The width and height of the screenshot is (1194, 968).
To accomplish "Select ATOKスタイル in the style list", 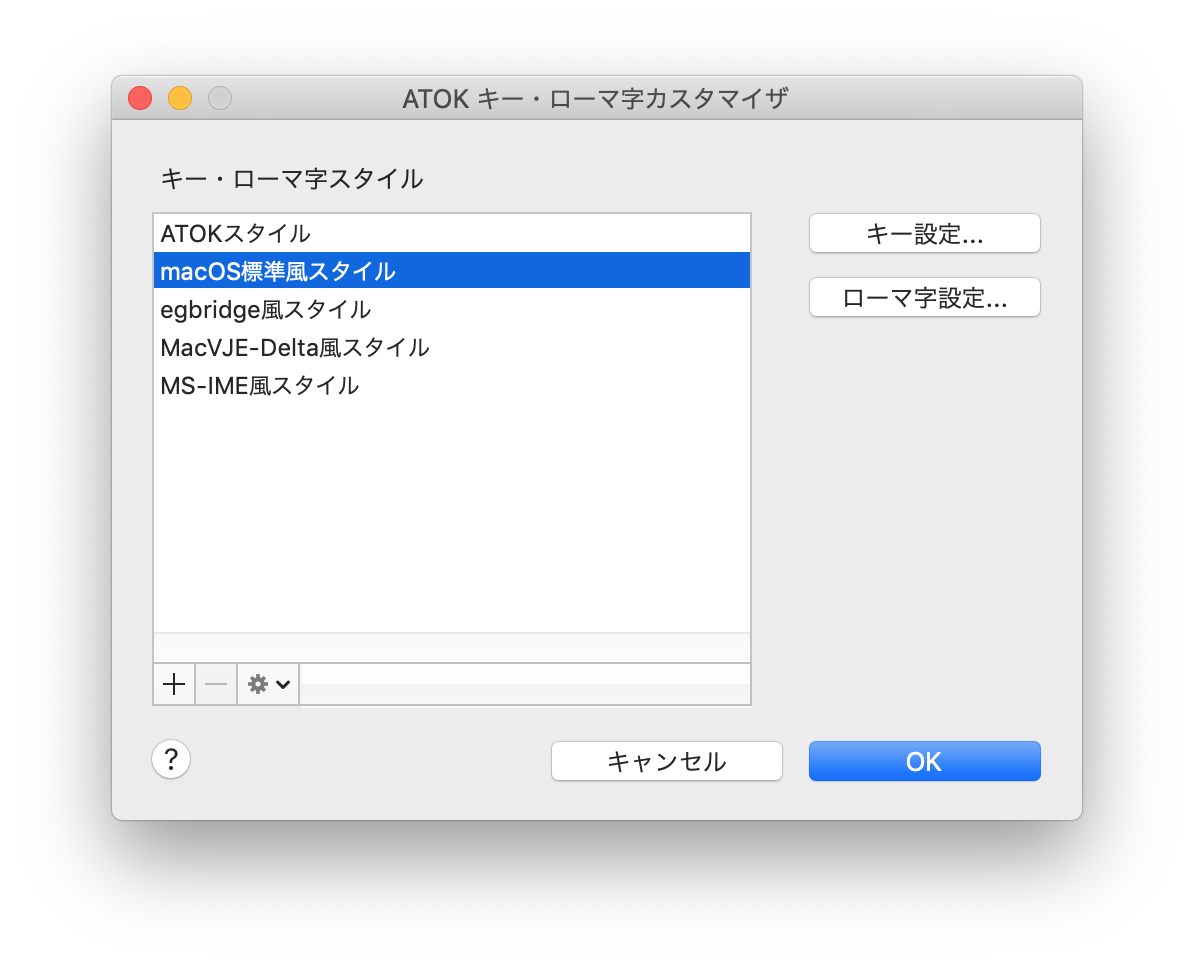I will 452,233.
